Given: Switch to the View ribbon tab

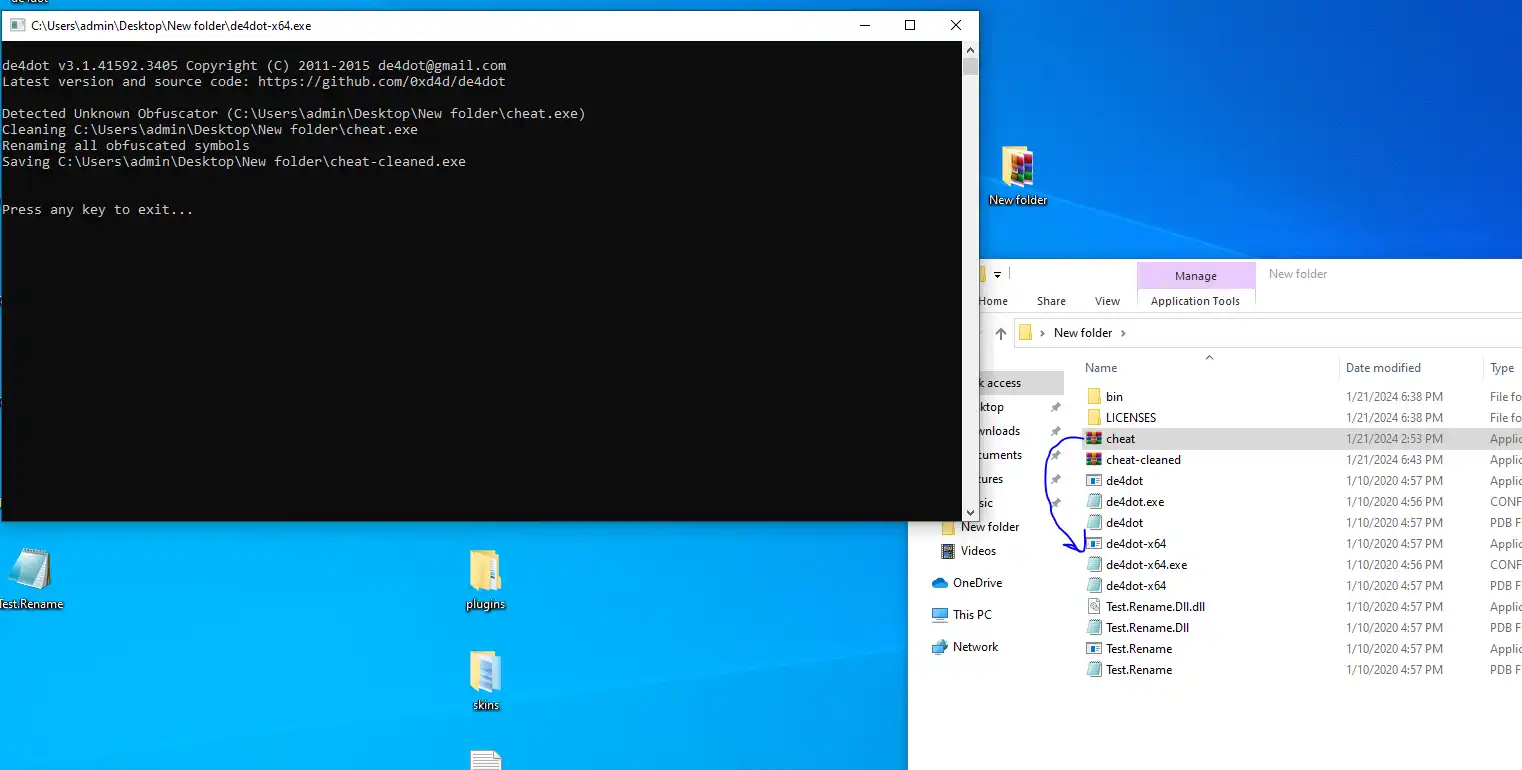Looking at the screenshot, I should (1107, 301).
